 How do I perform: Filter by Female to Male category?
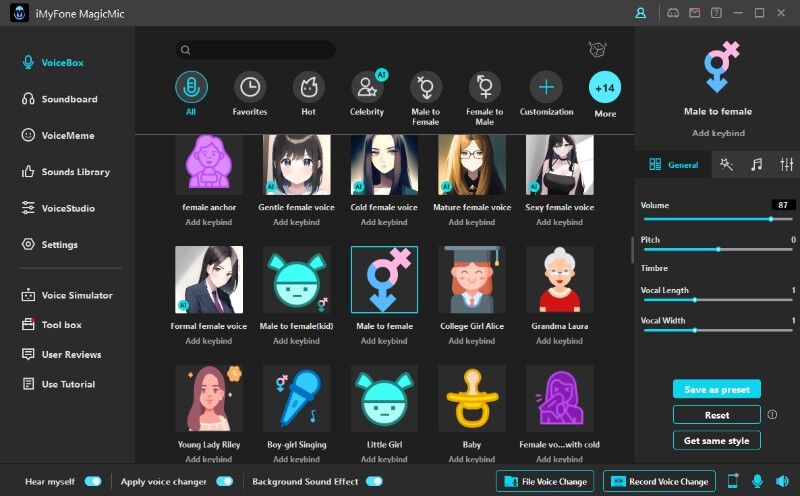485,87
